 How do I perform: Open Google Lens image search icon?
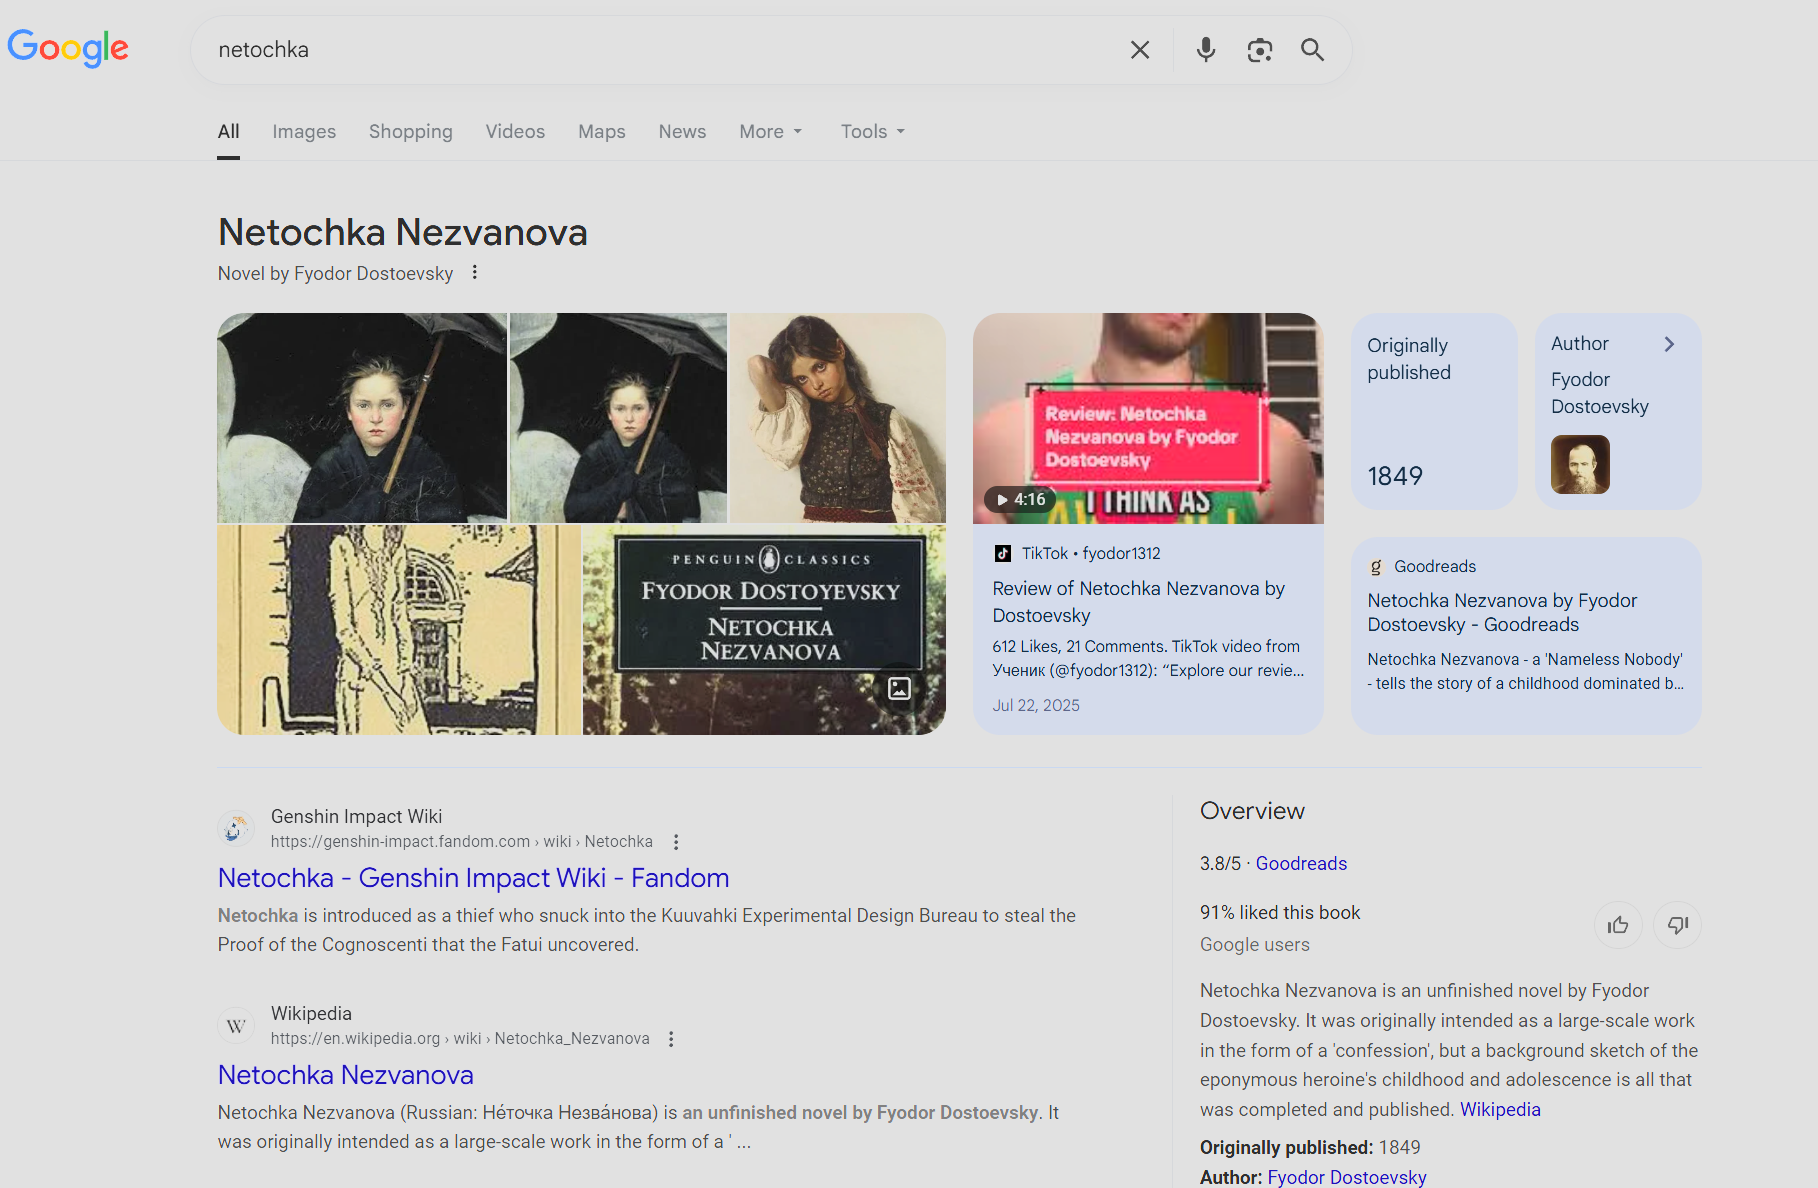pyautogui.click(x=1259, y=50)
